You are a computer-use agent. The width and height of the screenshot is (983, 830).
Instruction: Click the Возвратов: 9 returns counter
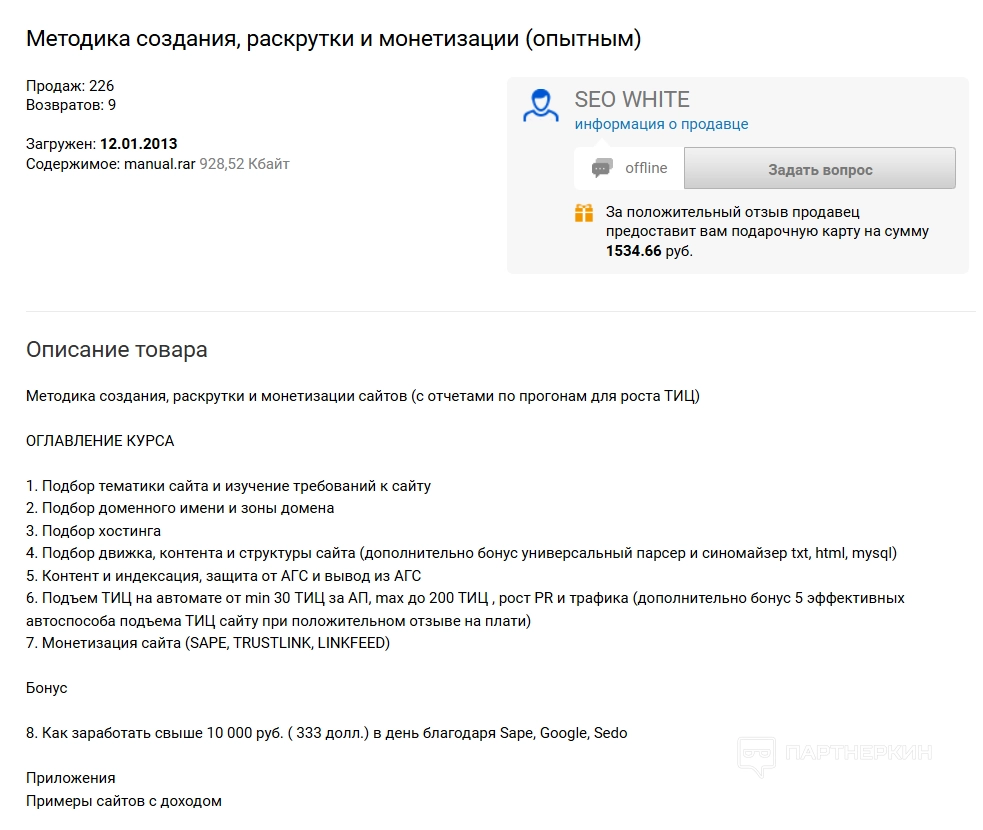click(71, 104)
